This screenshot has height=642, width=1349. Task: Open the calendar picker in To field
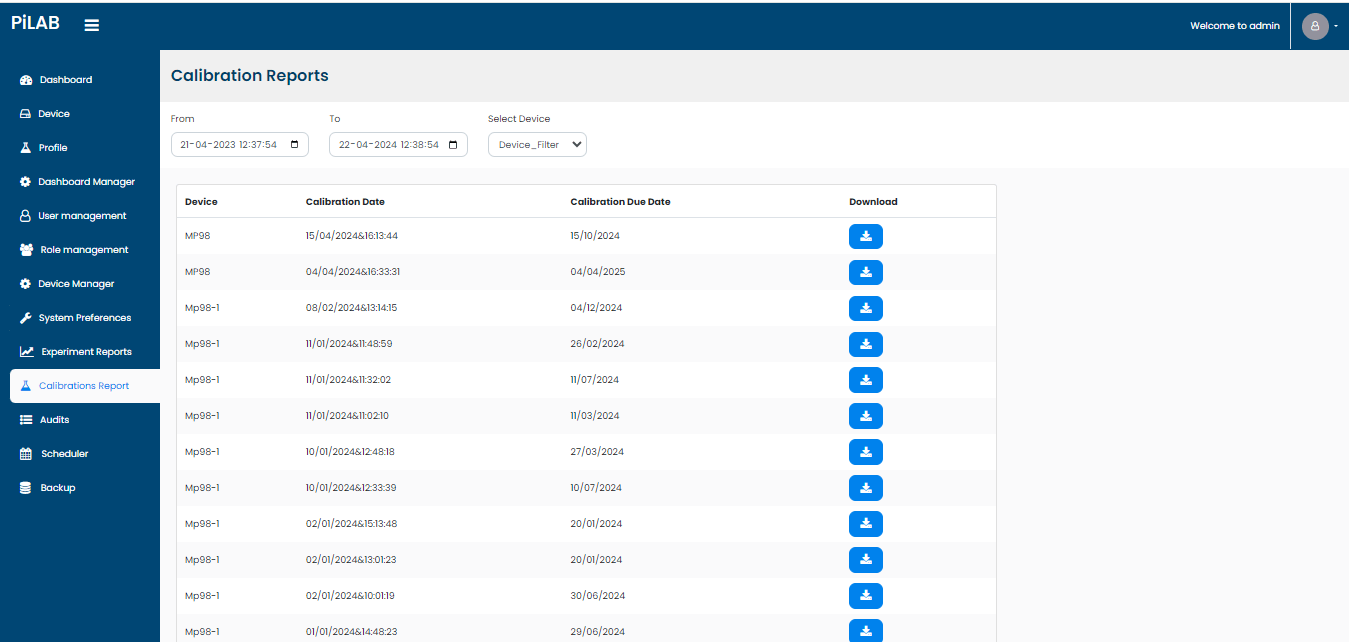click(453, 145)
